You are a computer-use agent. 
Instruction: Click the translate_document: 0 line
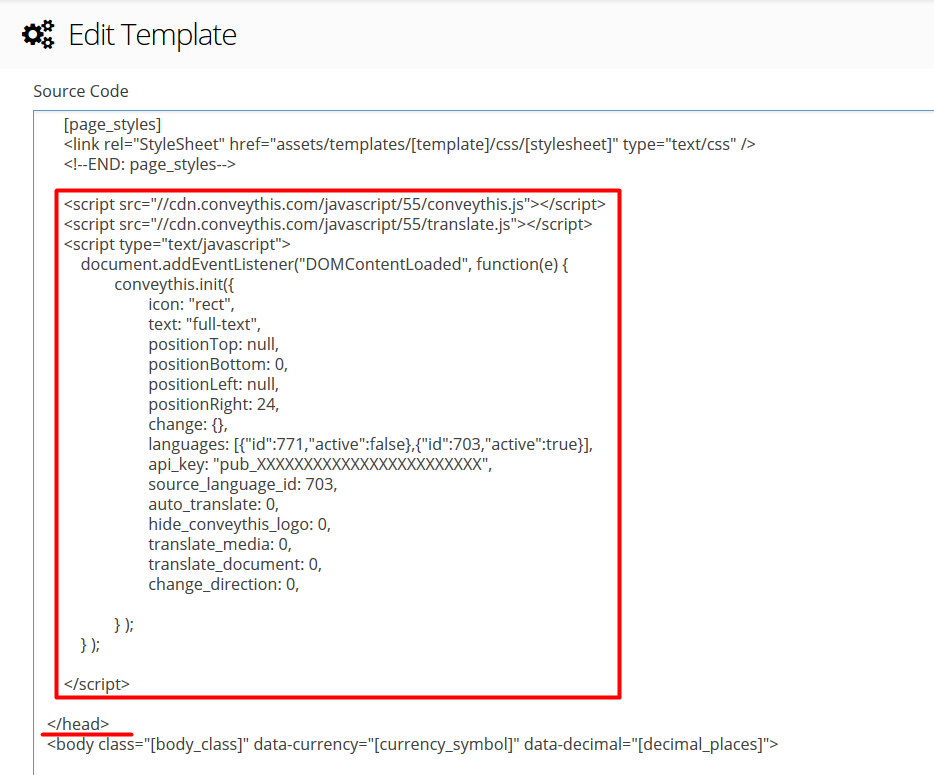(235, 565)
